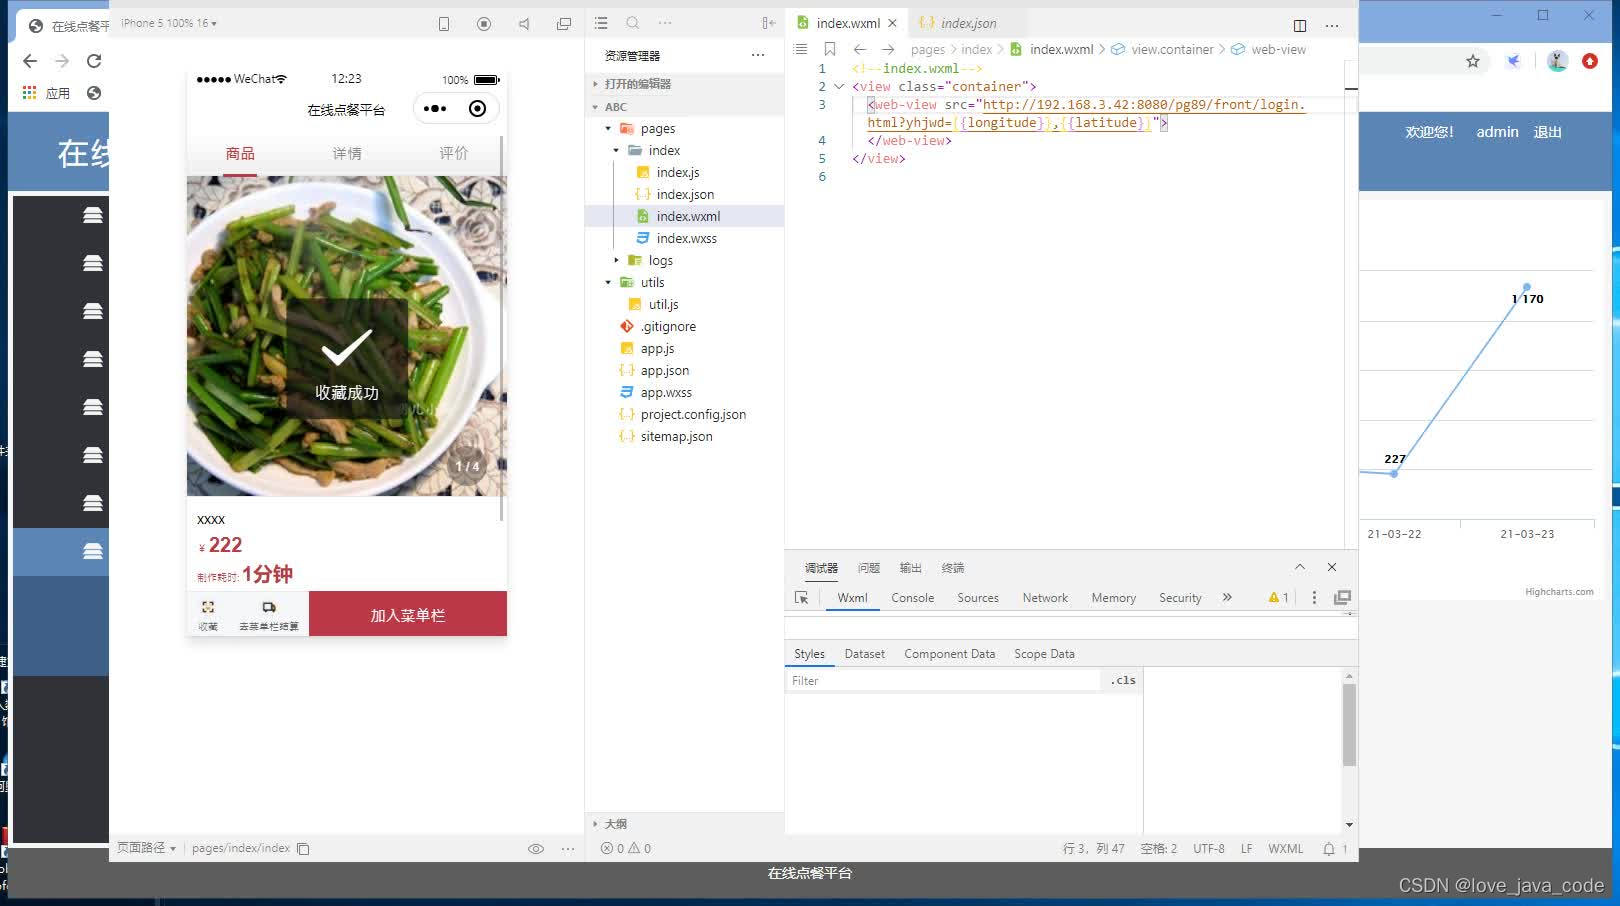Show more devtools tabs chevron
Image resolution: width=1620 pixels, height=906 pixels.
tap(1227, 597)
